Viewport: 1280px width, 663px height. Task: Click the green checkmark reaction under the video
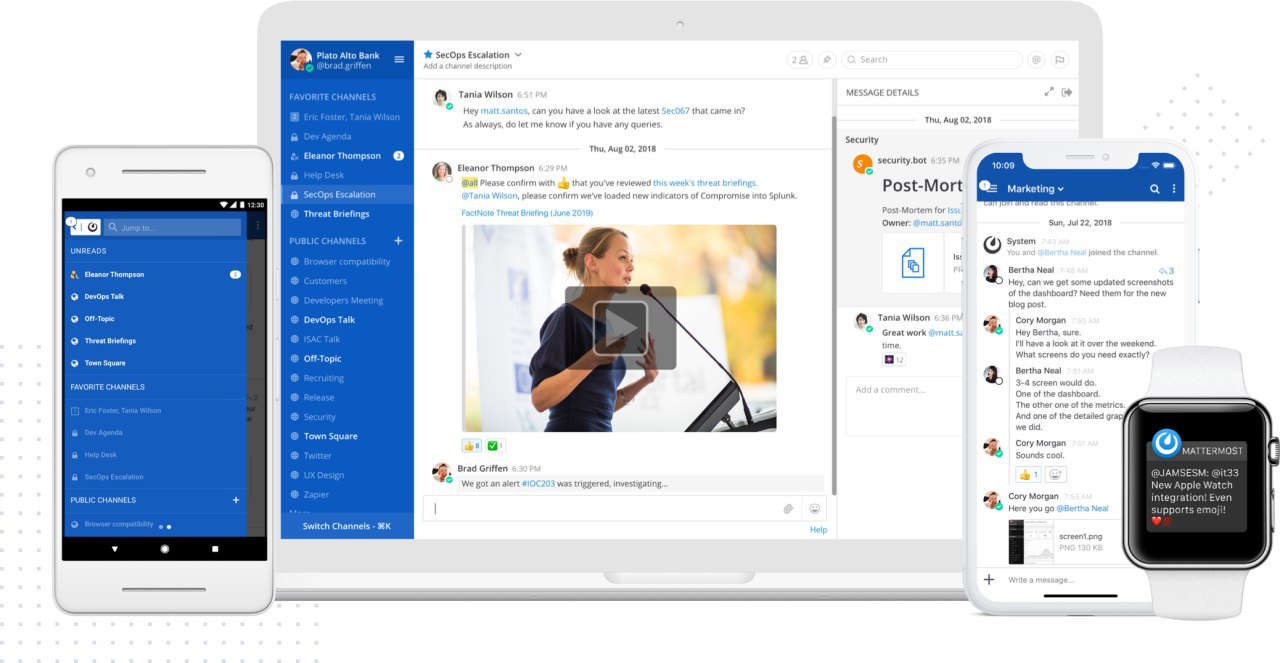pyautogui.click(x=496, y=446)
